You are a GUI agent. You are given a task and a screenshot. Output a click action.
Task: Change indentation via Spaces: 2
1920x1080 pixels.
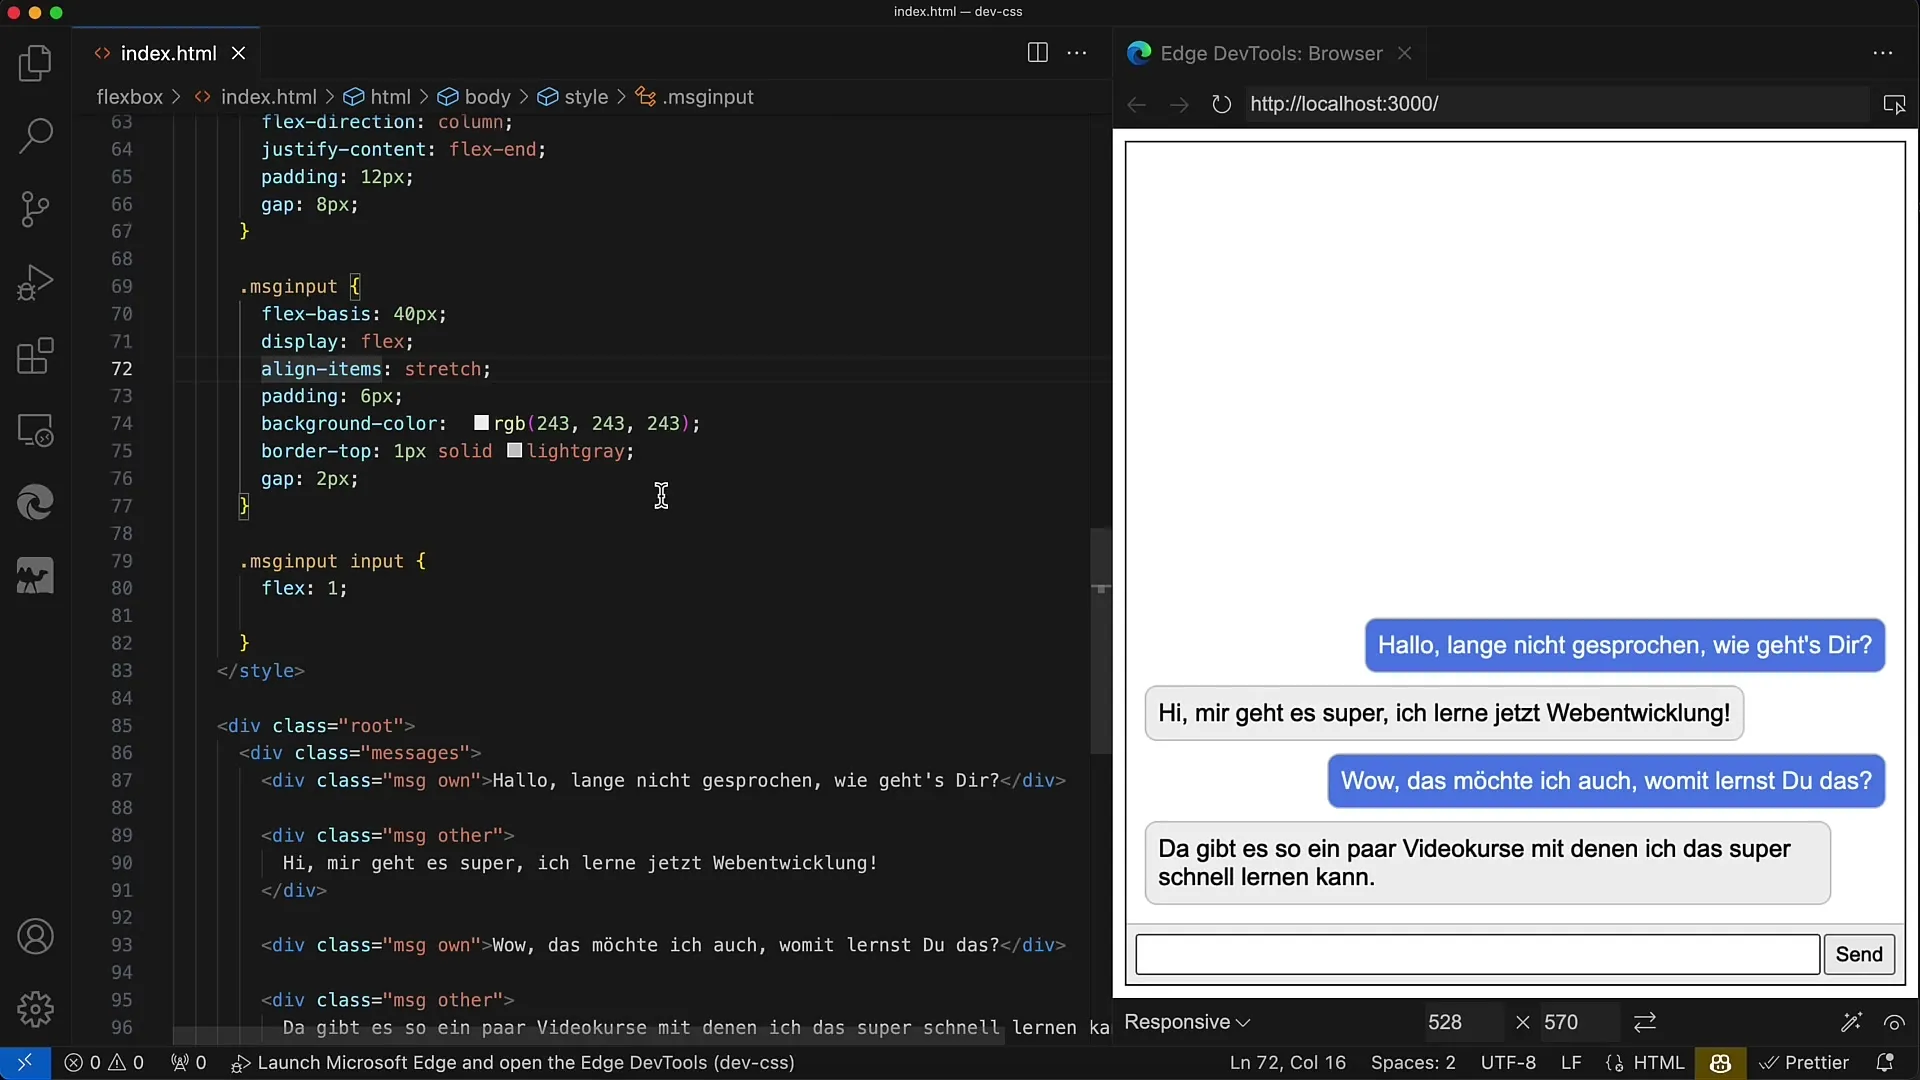[1413, 1063]
